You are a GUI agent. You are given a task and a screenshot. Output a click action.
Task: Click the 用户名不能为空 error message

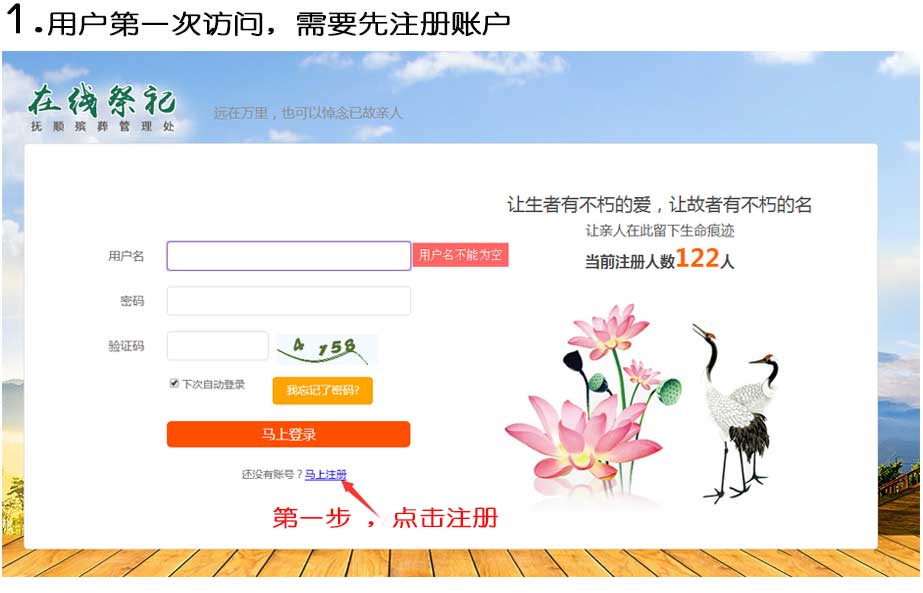(x=460, y=255)
